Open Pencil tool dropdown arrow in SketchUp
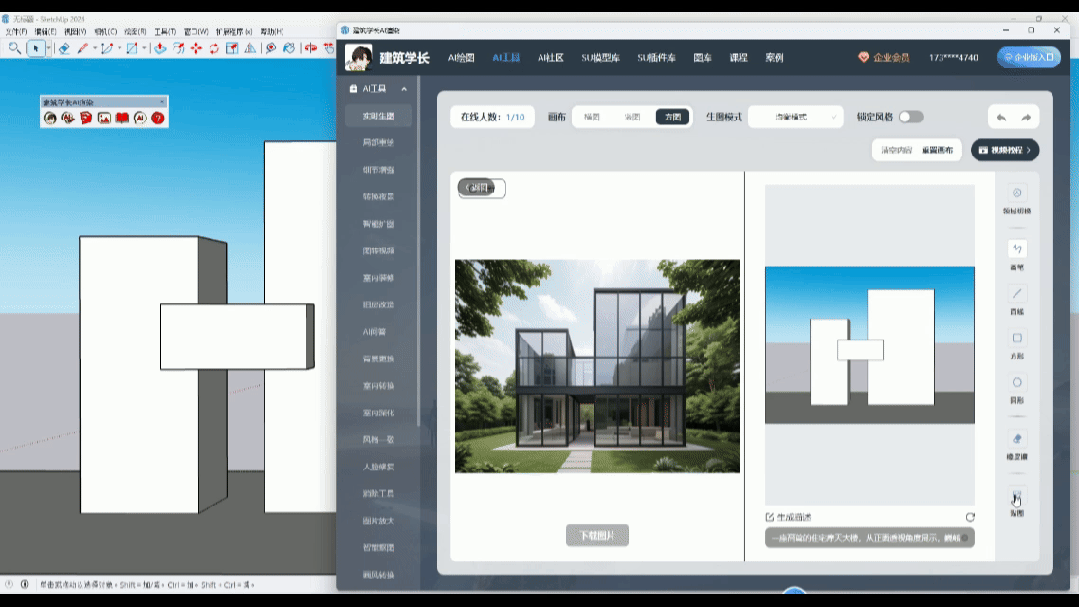 95,48
